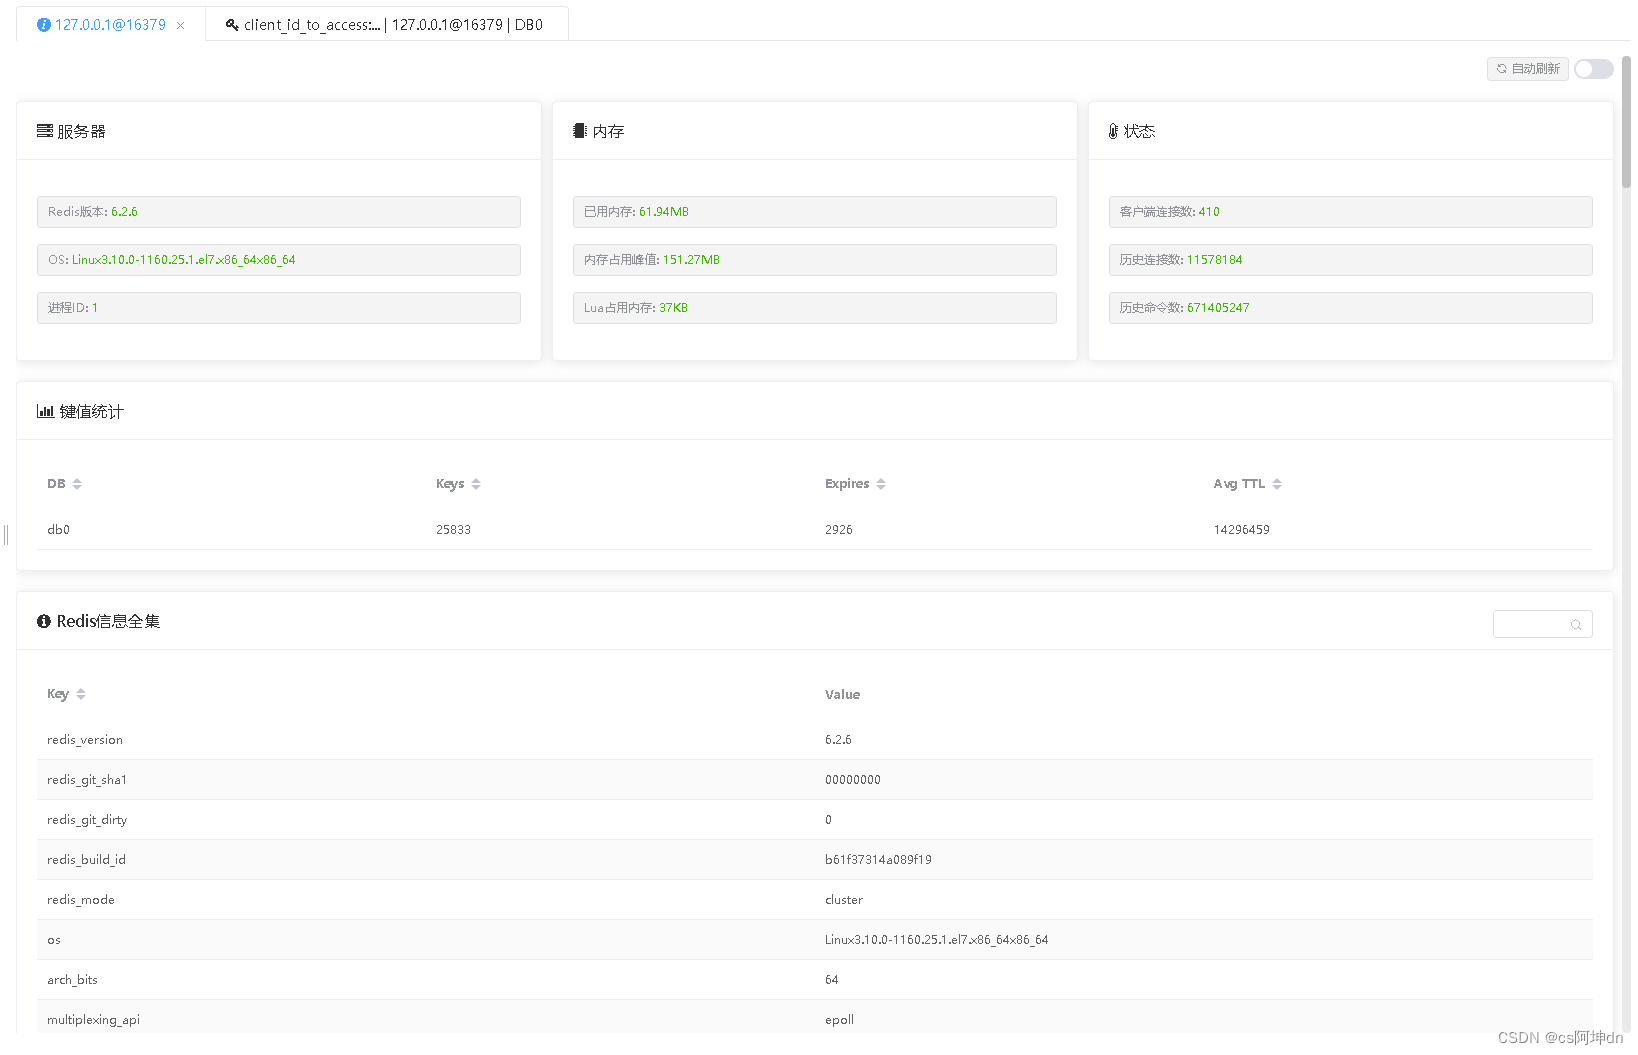
Task: Click the 25833 keys count cell
Action: click(x=453, y=530)
